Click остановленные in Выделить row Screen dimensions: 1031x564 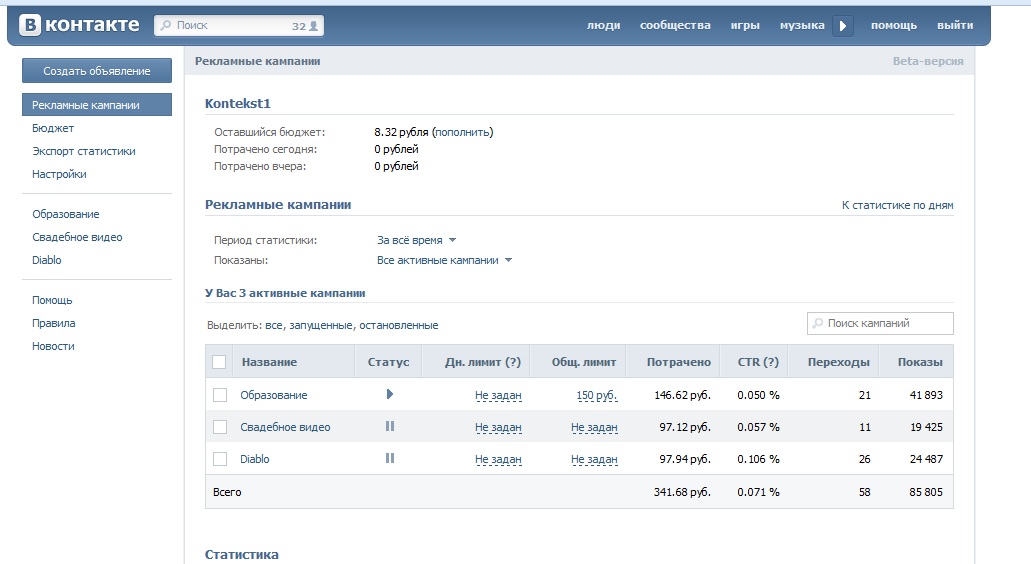tap(398, 325)
